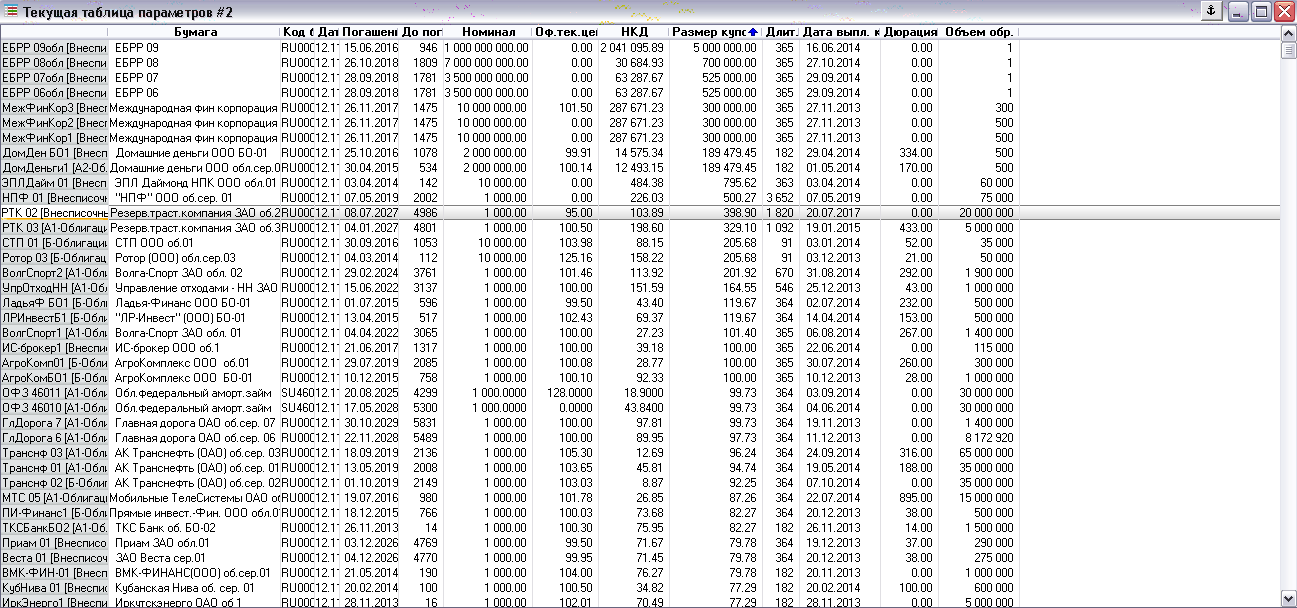Screen dimensions: 1297x608
Task: Click the scrollbar up arrow
Action: coord(1289,33)
